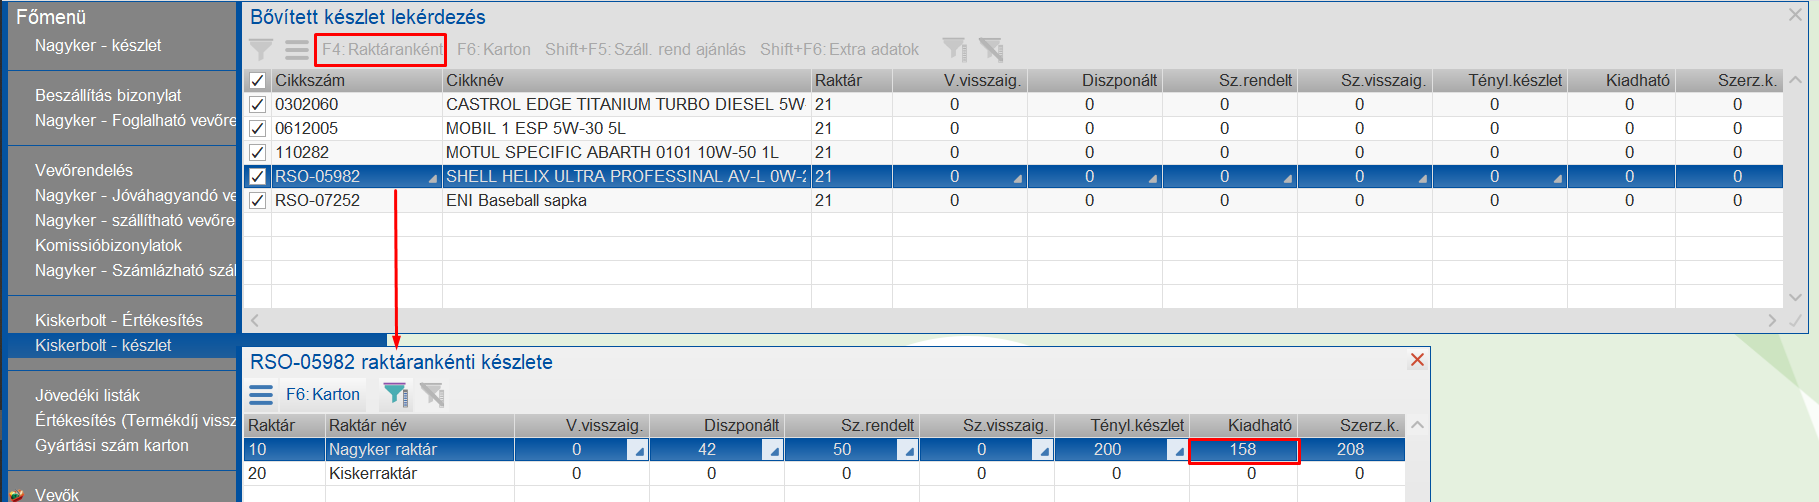
Task: Uncheck the checkbox for item 0302060
Action: (x=258, y=105)
